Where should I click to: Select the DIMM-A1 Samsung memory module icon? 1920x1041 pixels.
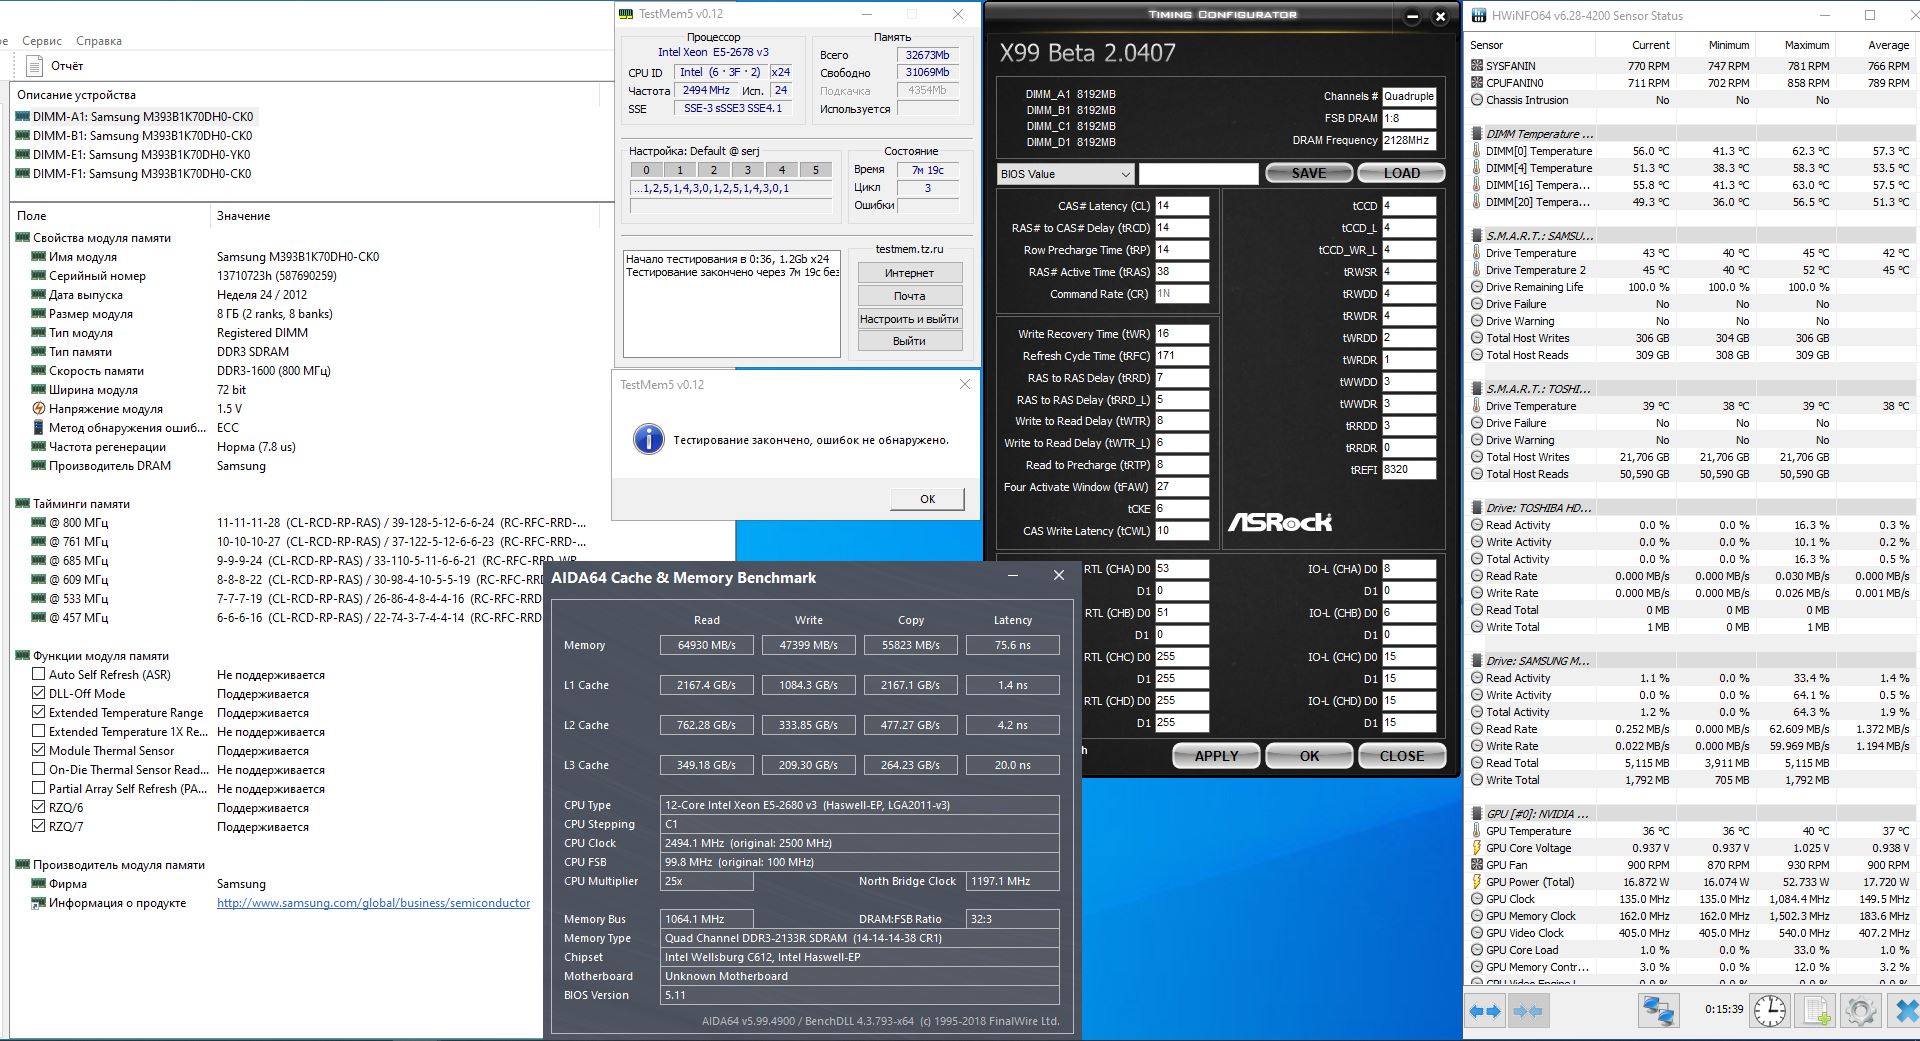23,117
